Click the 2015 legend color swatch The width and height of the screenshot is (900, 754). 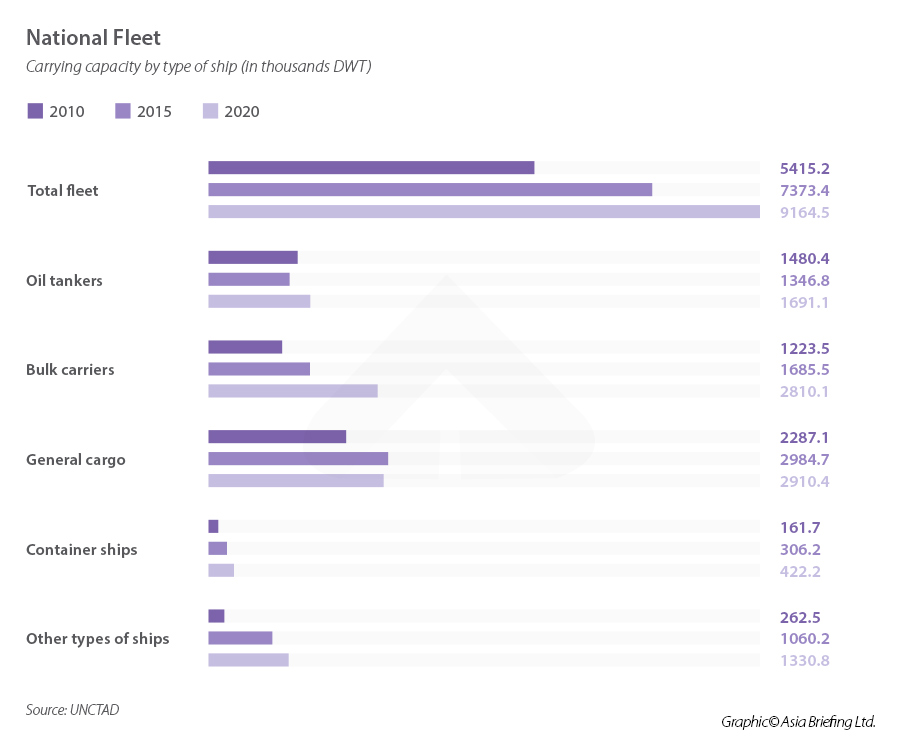(124, 111)
